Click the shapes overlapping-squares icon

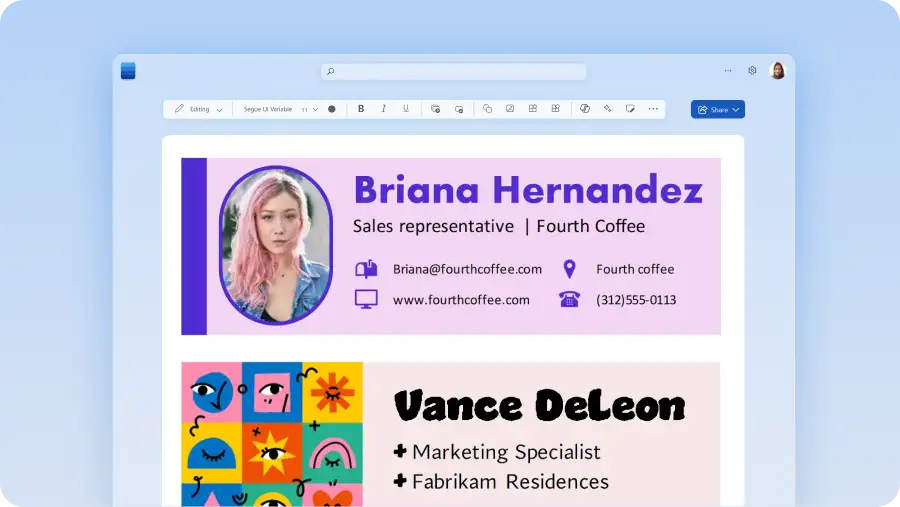click(487, 109)
